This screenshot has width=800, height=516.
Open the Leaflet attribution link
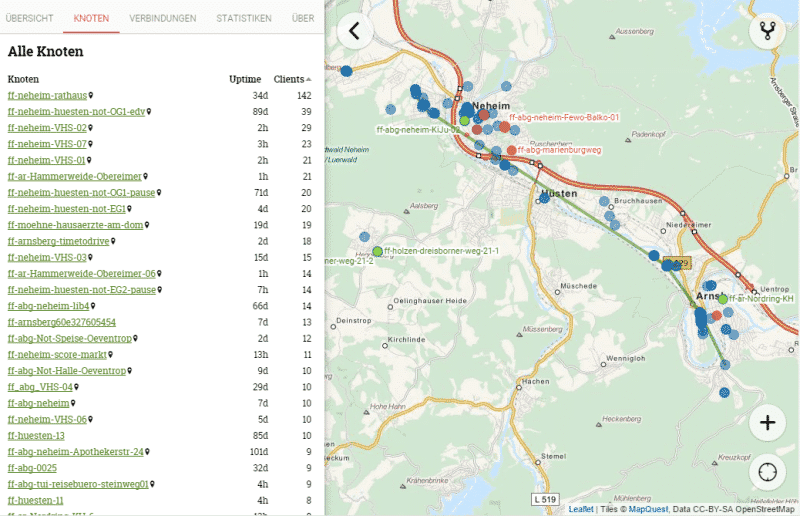tap(581, 509)
